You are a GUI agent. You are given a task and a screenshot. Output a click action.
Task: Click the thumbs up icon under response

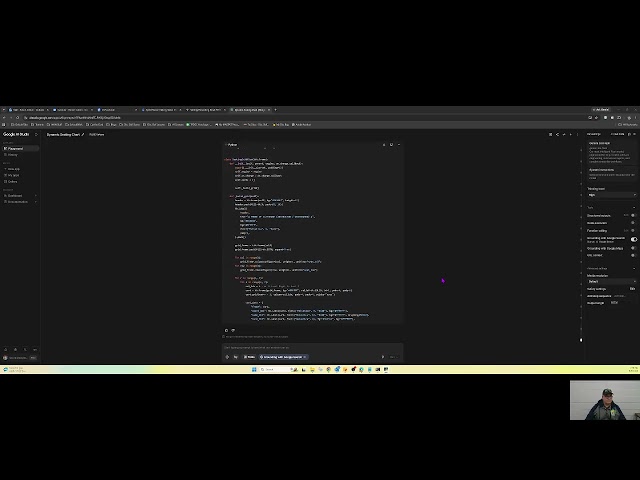[x=227, y=330]
